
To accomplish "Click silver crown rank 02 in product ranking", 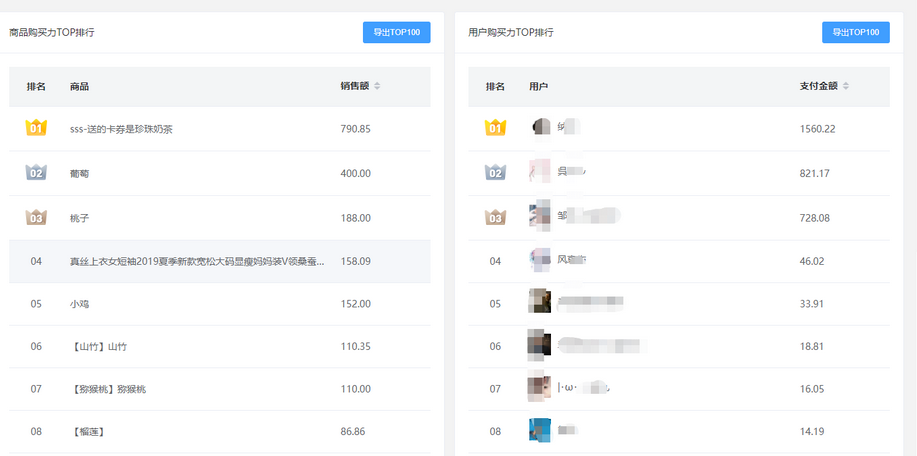I will coord(36,173).
